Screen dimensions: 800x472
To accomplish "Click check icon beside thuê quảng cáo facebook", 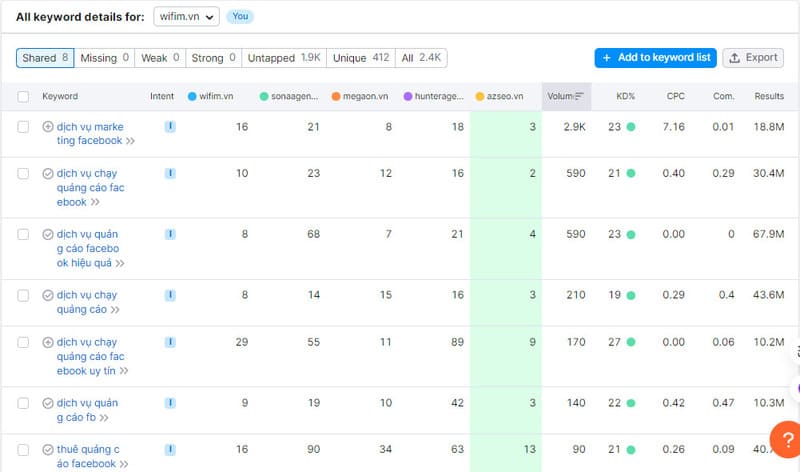I will pyautogui.click(x=48, y=449).
